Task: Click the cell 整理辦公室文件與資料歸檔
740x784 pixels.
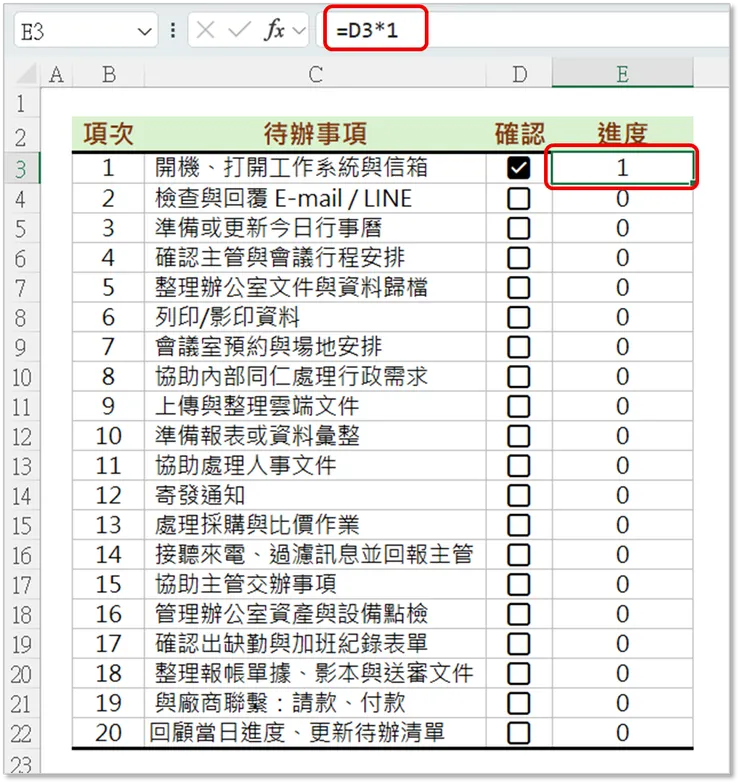Action: pos(315,288)
